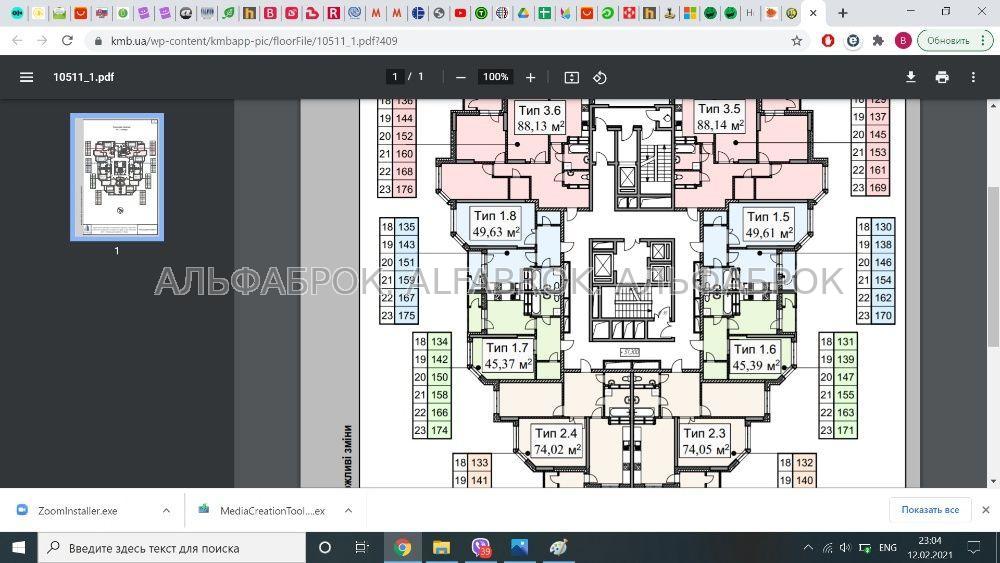Expand MediaCreationTool download options chevron
This screenshot has height=563, width=1000.
coord(349,511)
